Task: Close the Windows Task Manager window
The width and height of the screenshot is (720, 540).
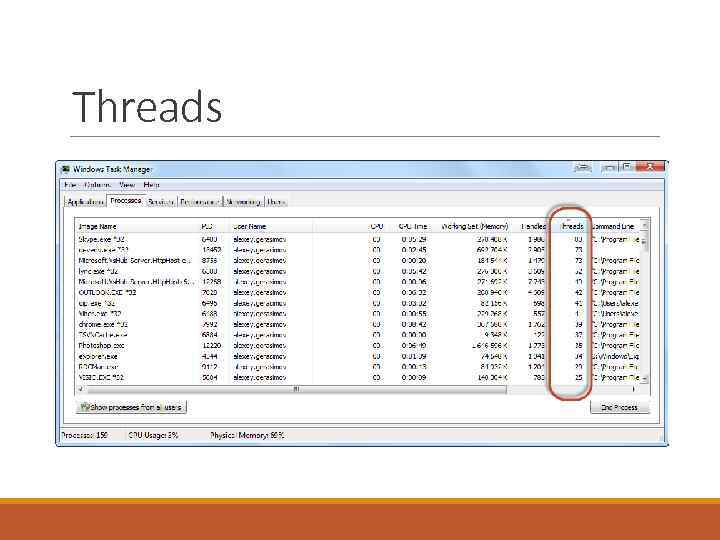Action: pos(651,167)
